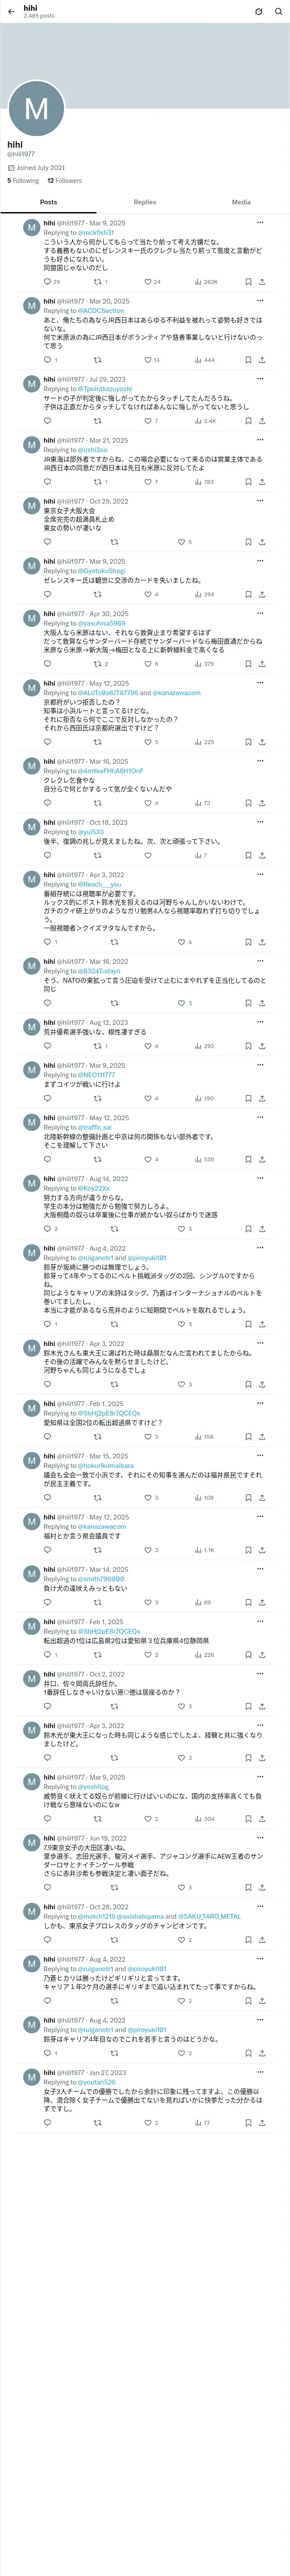Reply to the first post with 29 replies

pyautogui.click(x=51, y=282)
